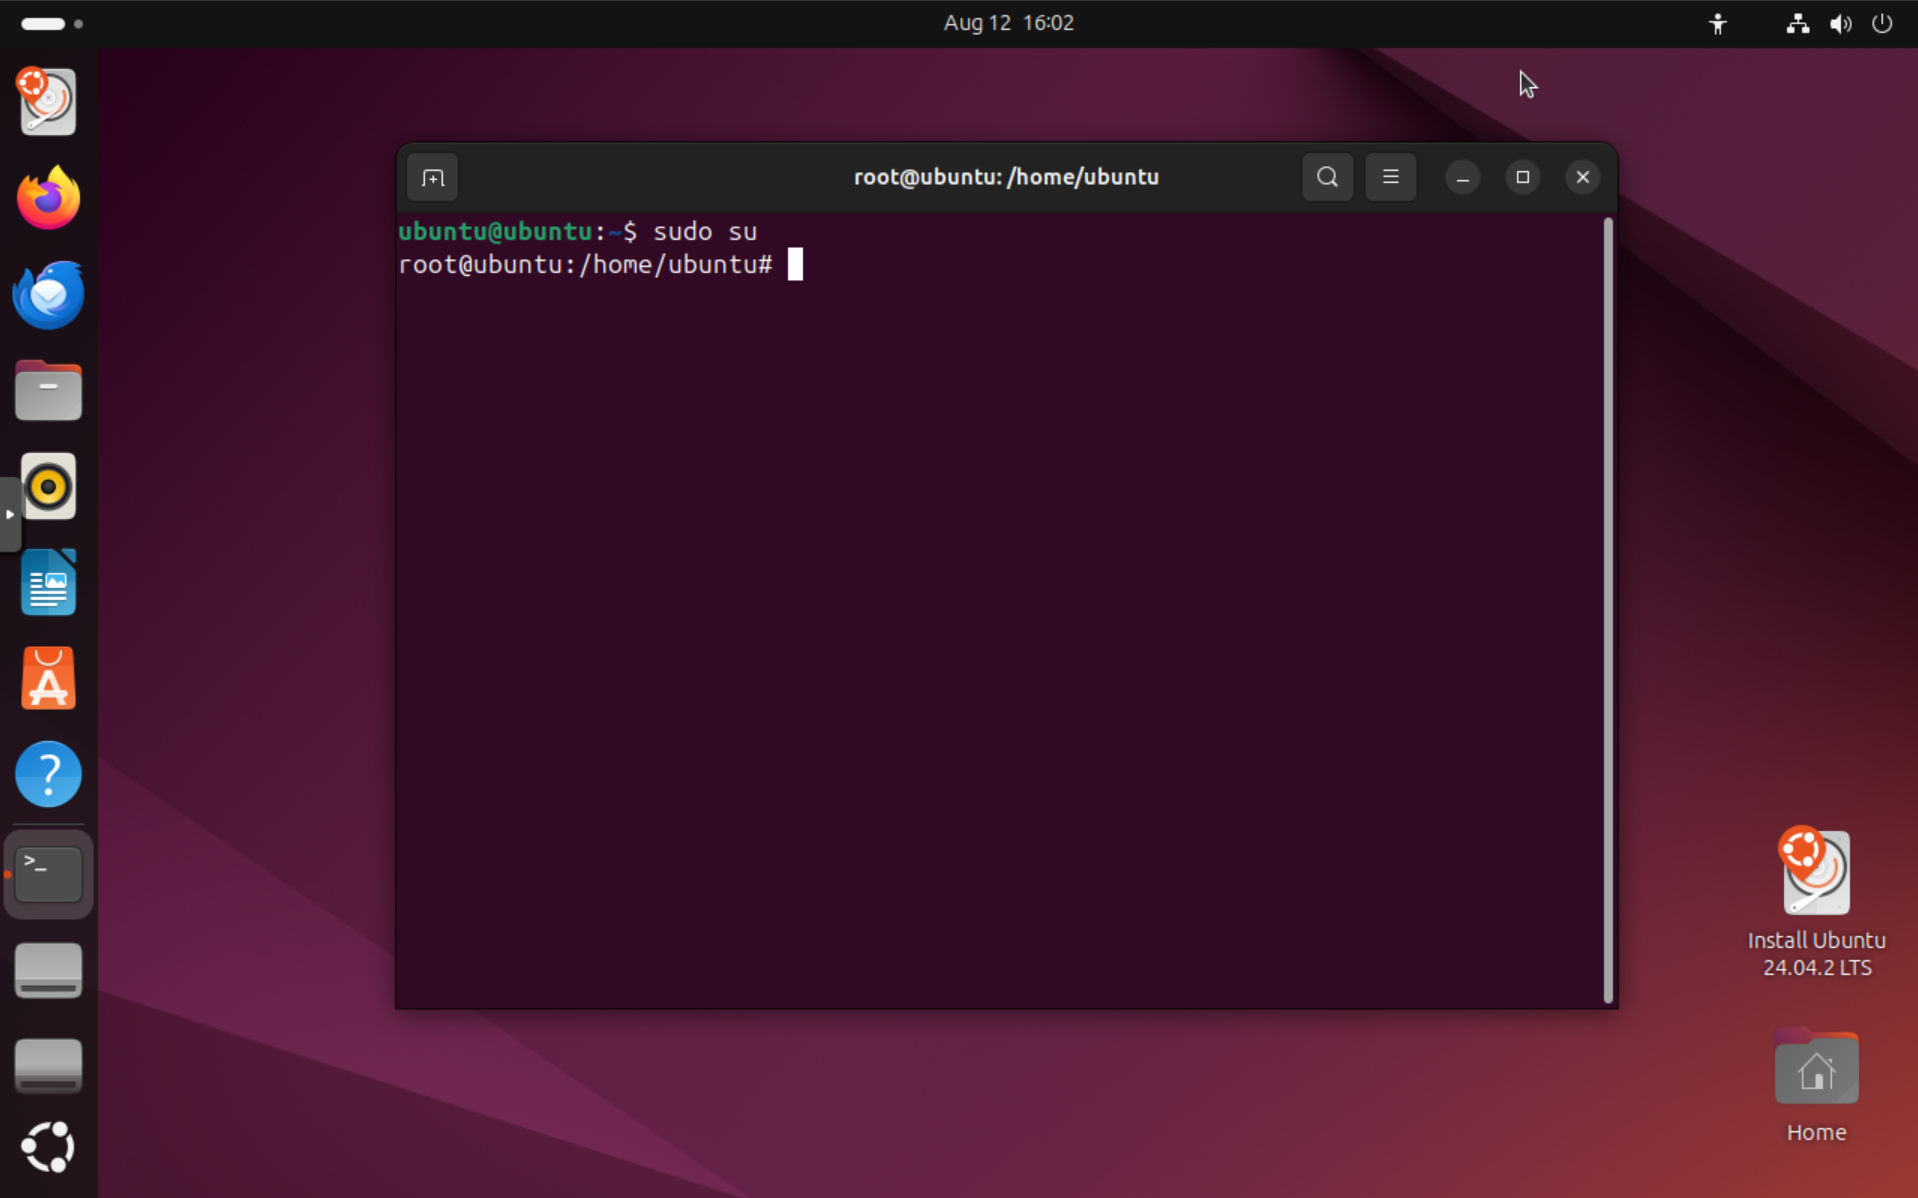
Task: Select the Terminal icon in dock
Action: [x=48, y=874]
